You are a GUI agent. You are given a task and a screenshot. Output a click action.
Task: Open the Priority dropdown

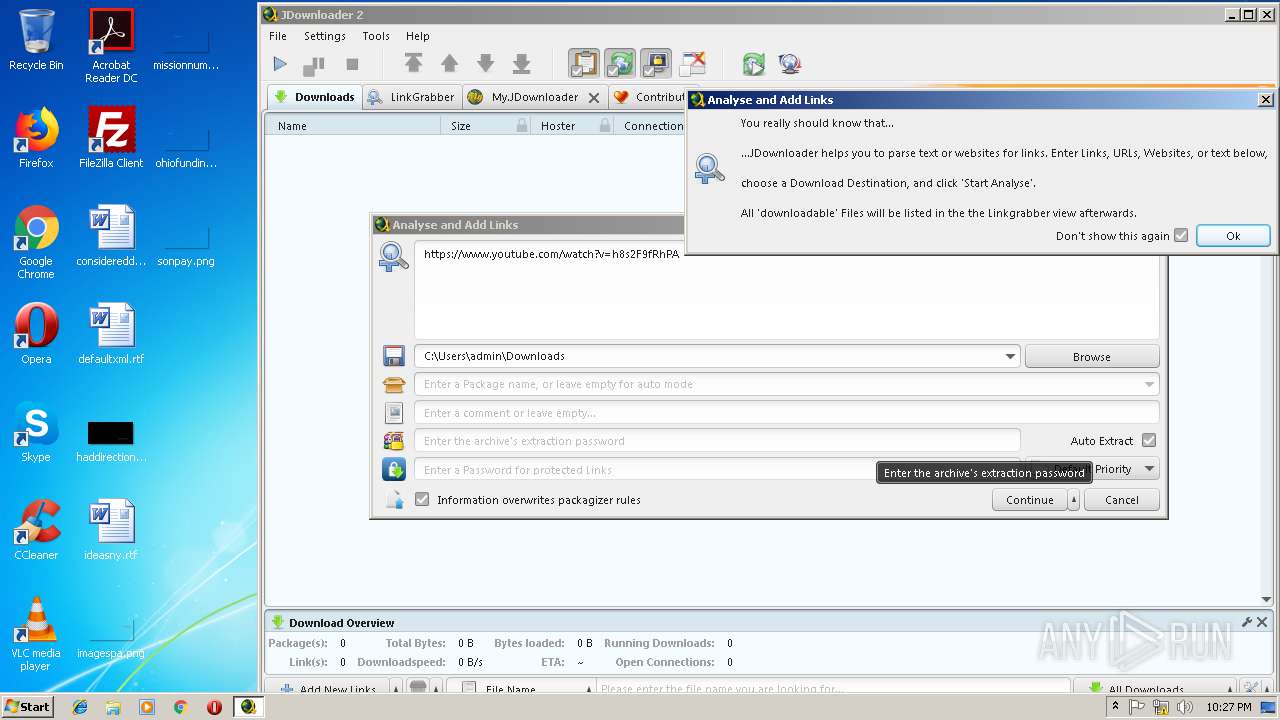tap(1149, 468)
